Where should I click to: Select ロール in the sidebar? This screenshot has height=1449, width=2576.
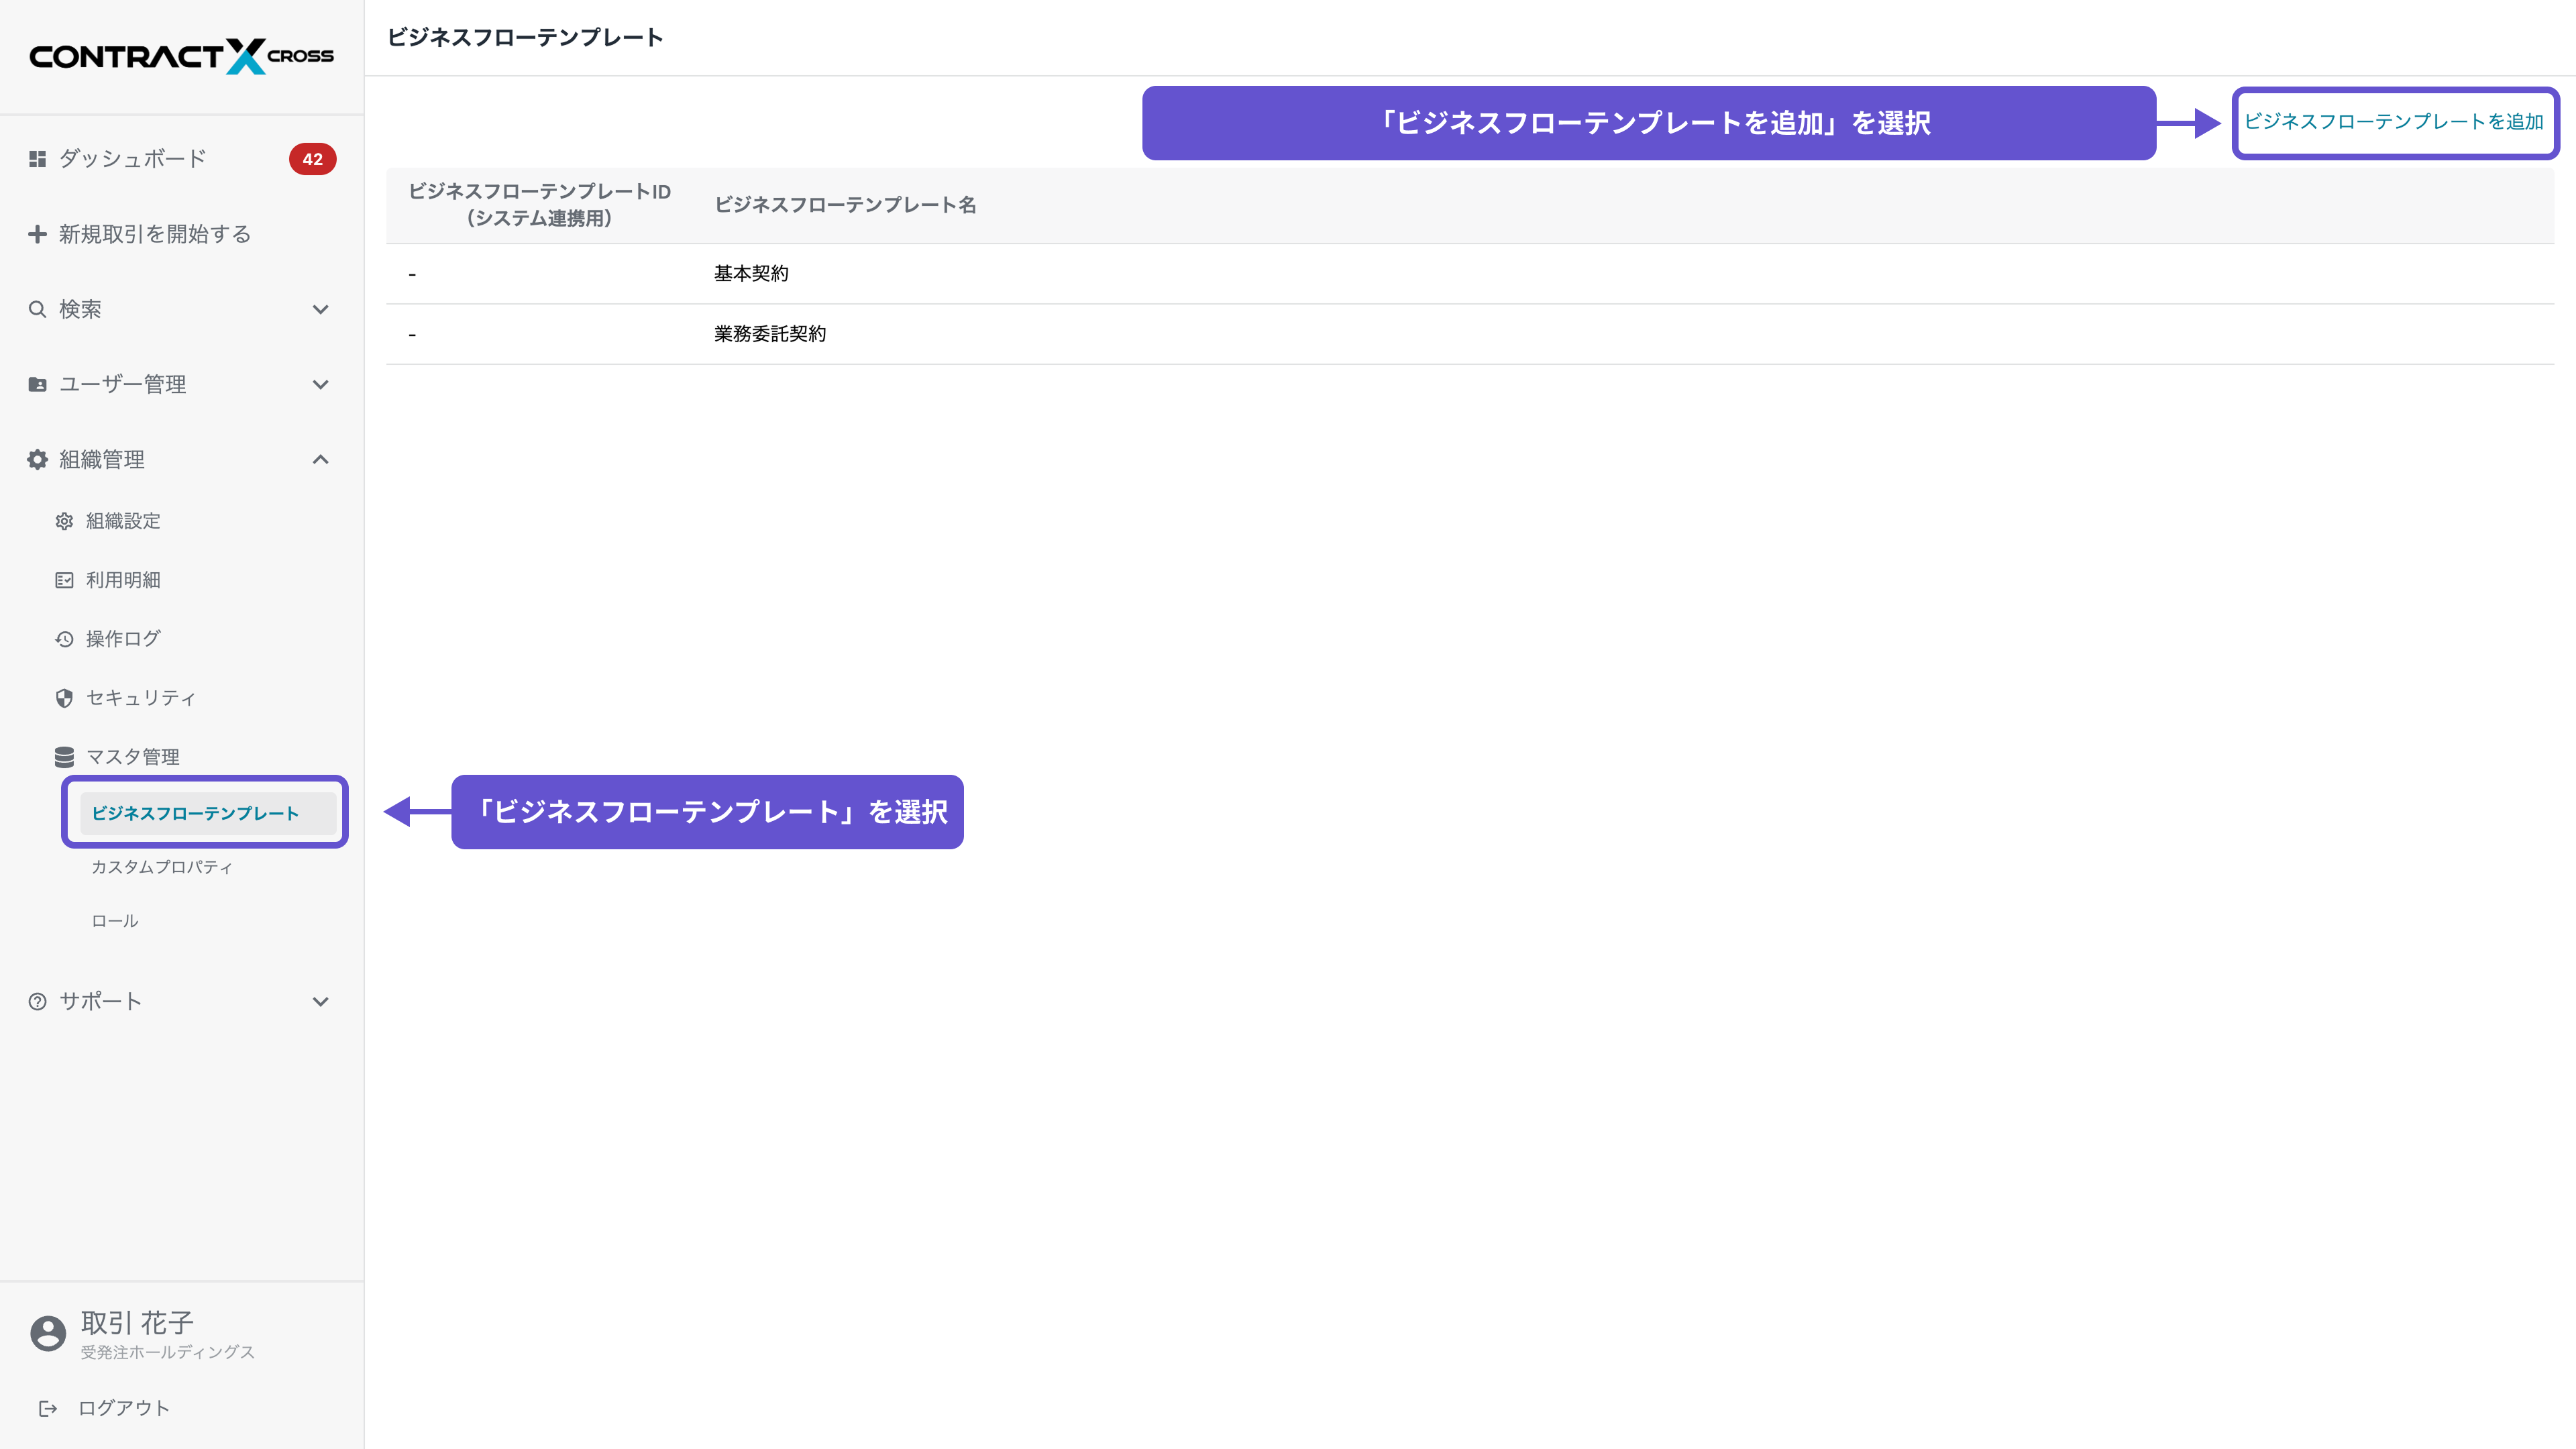[x=113, y=920]
